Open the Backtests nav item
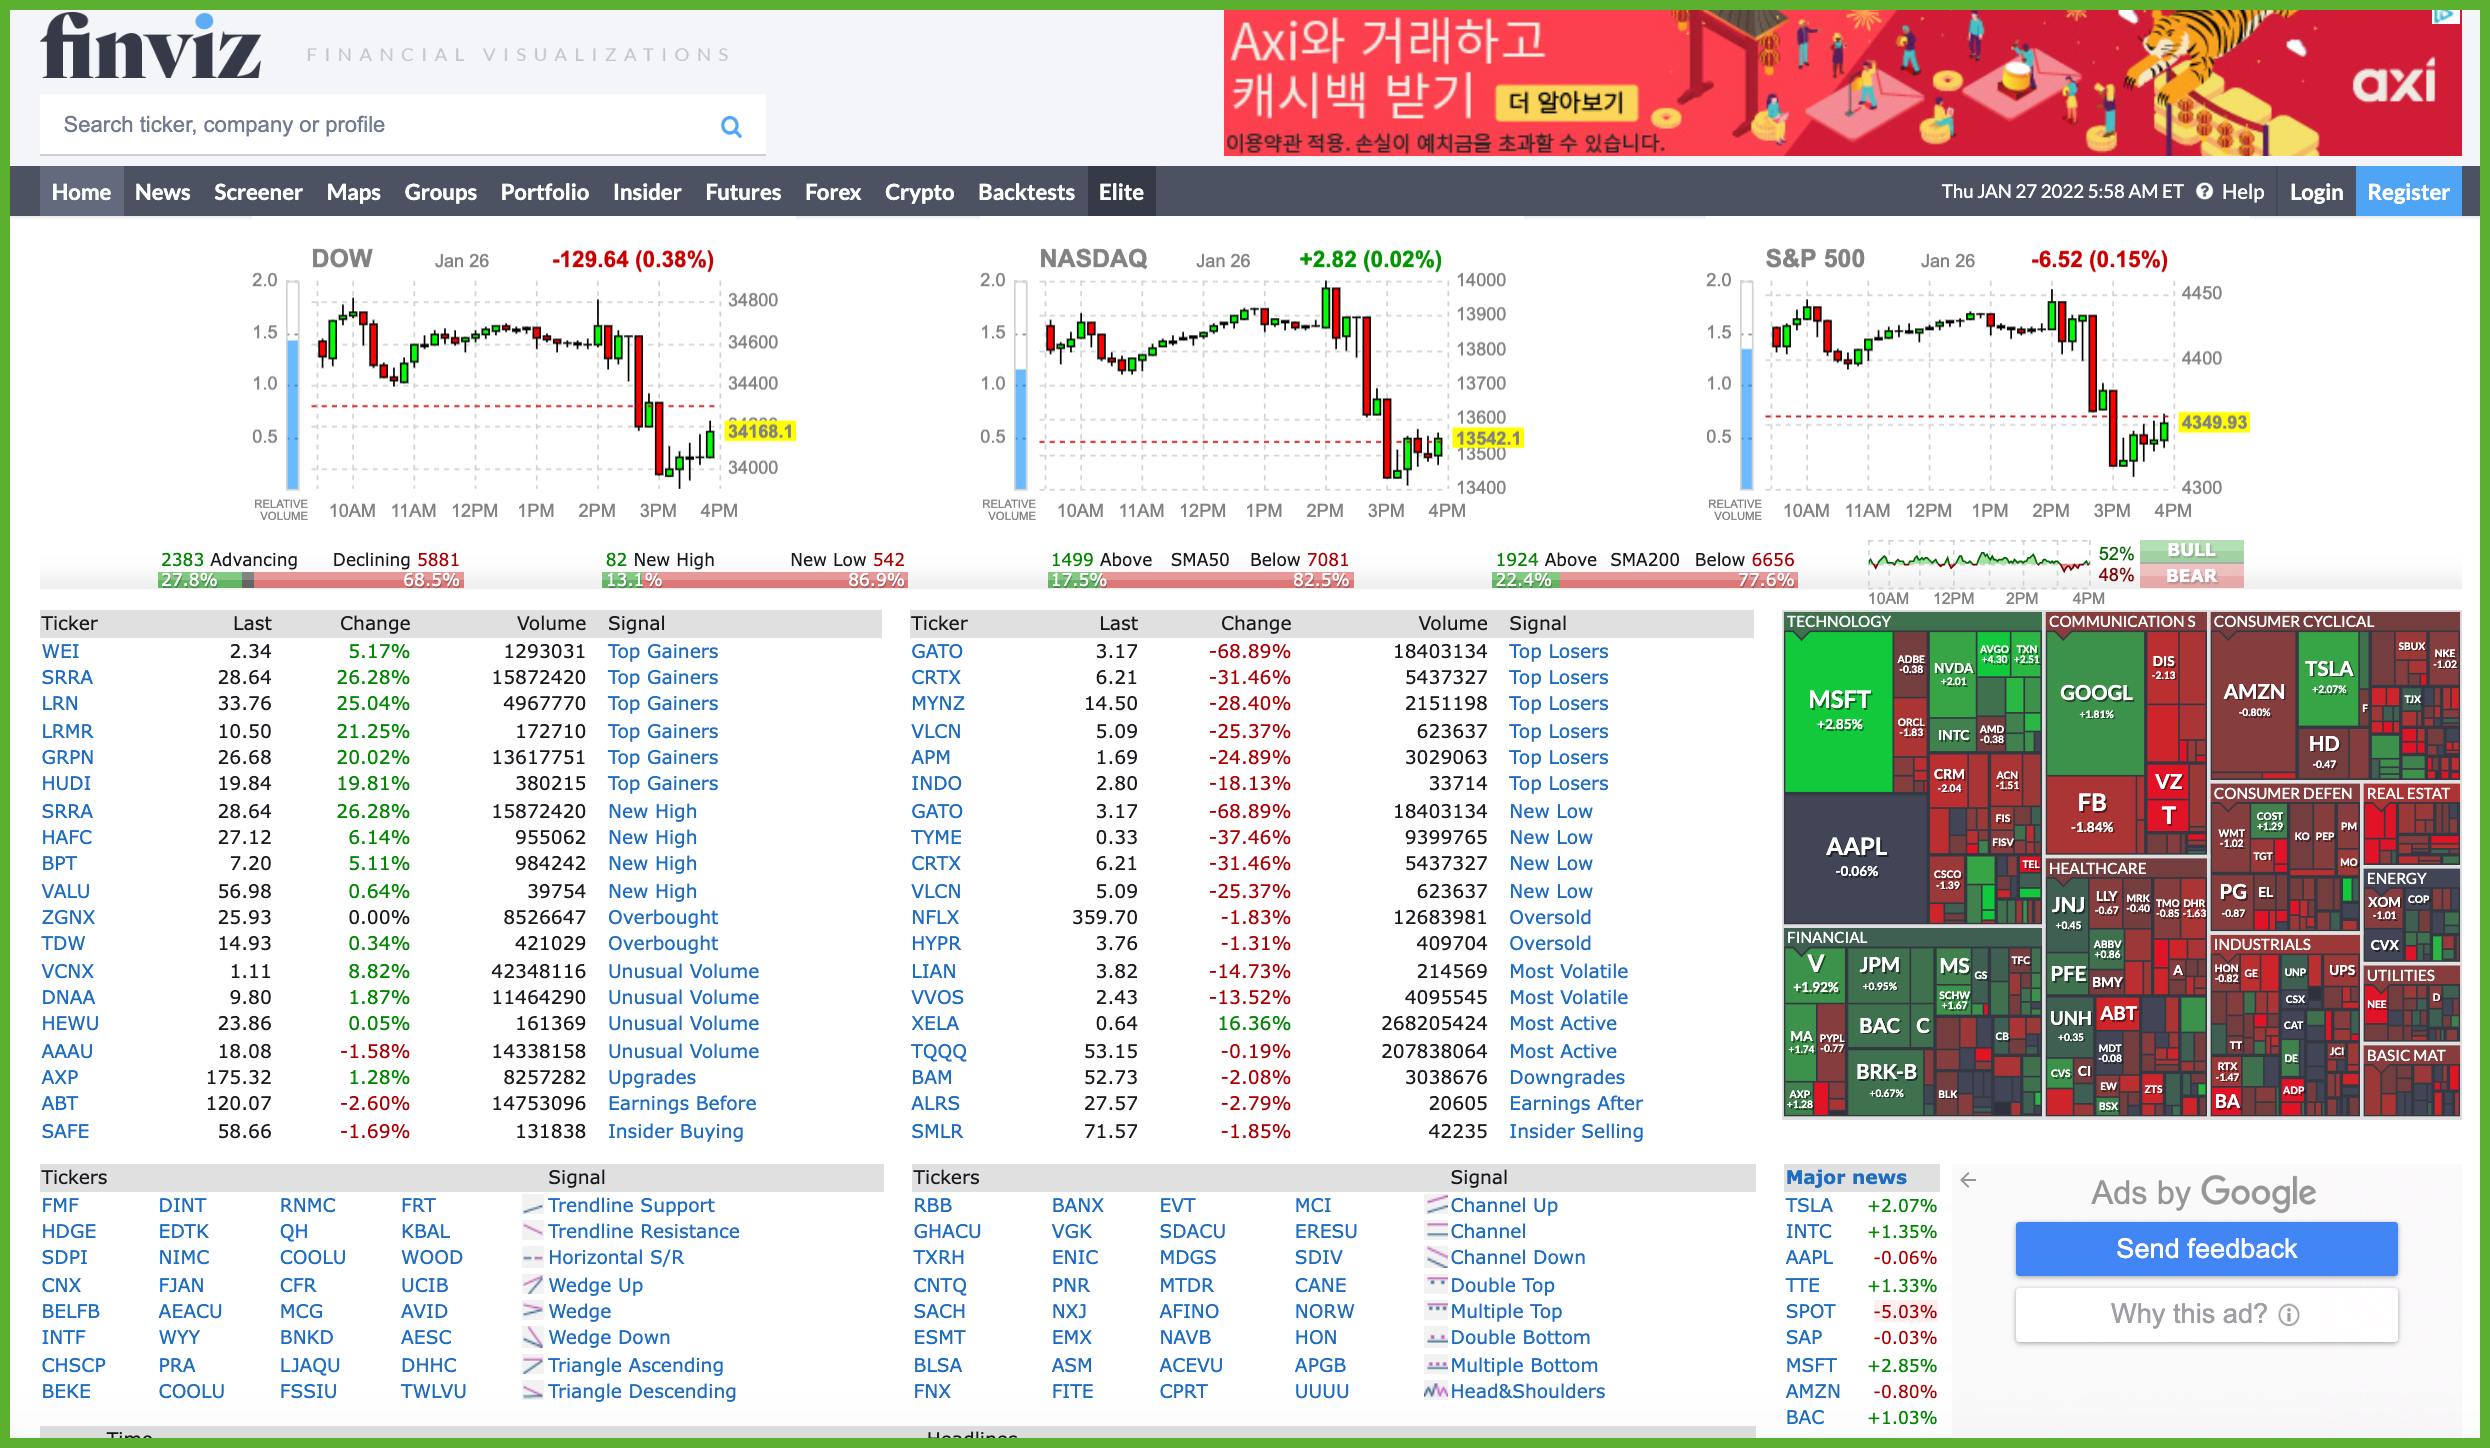The image size is (2490, 1448). [1026, 192]
